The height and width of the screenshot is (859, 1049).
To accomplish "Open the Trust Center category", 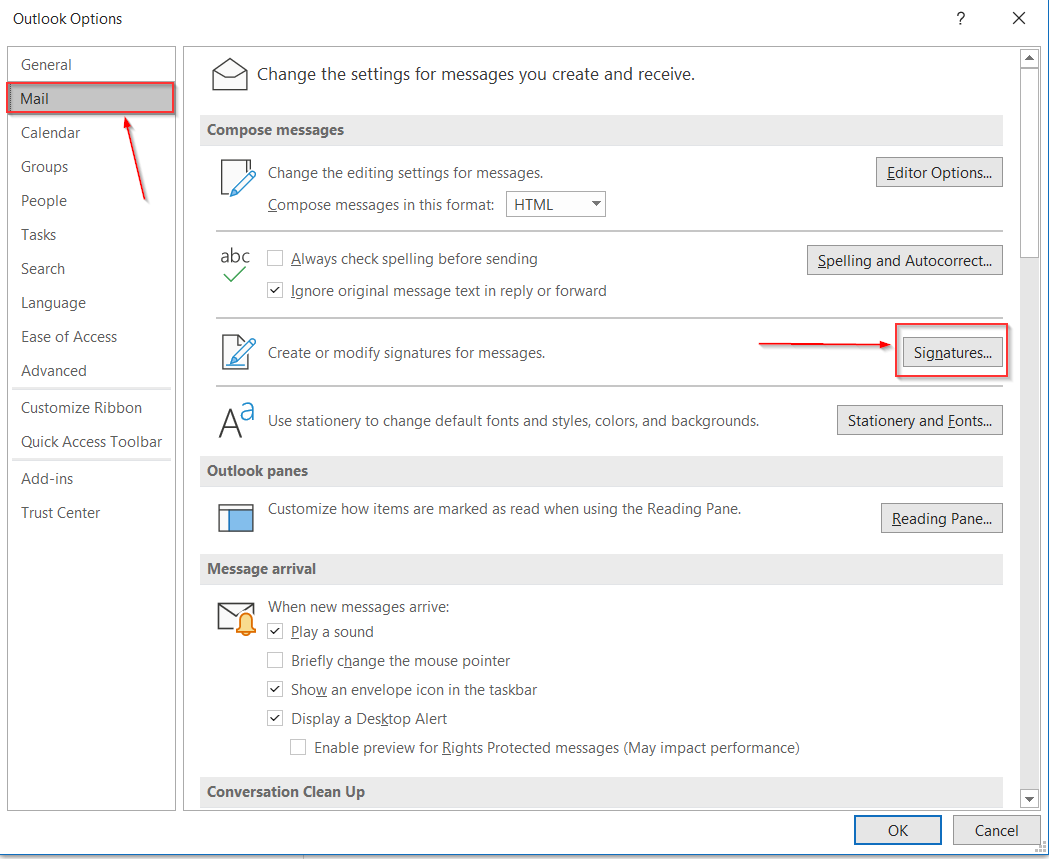I will (x=92, y=512).
